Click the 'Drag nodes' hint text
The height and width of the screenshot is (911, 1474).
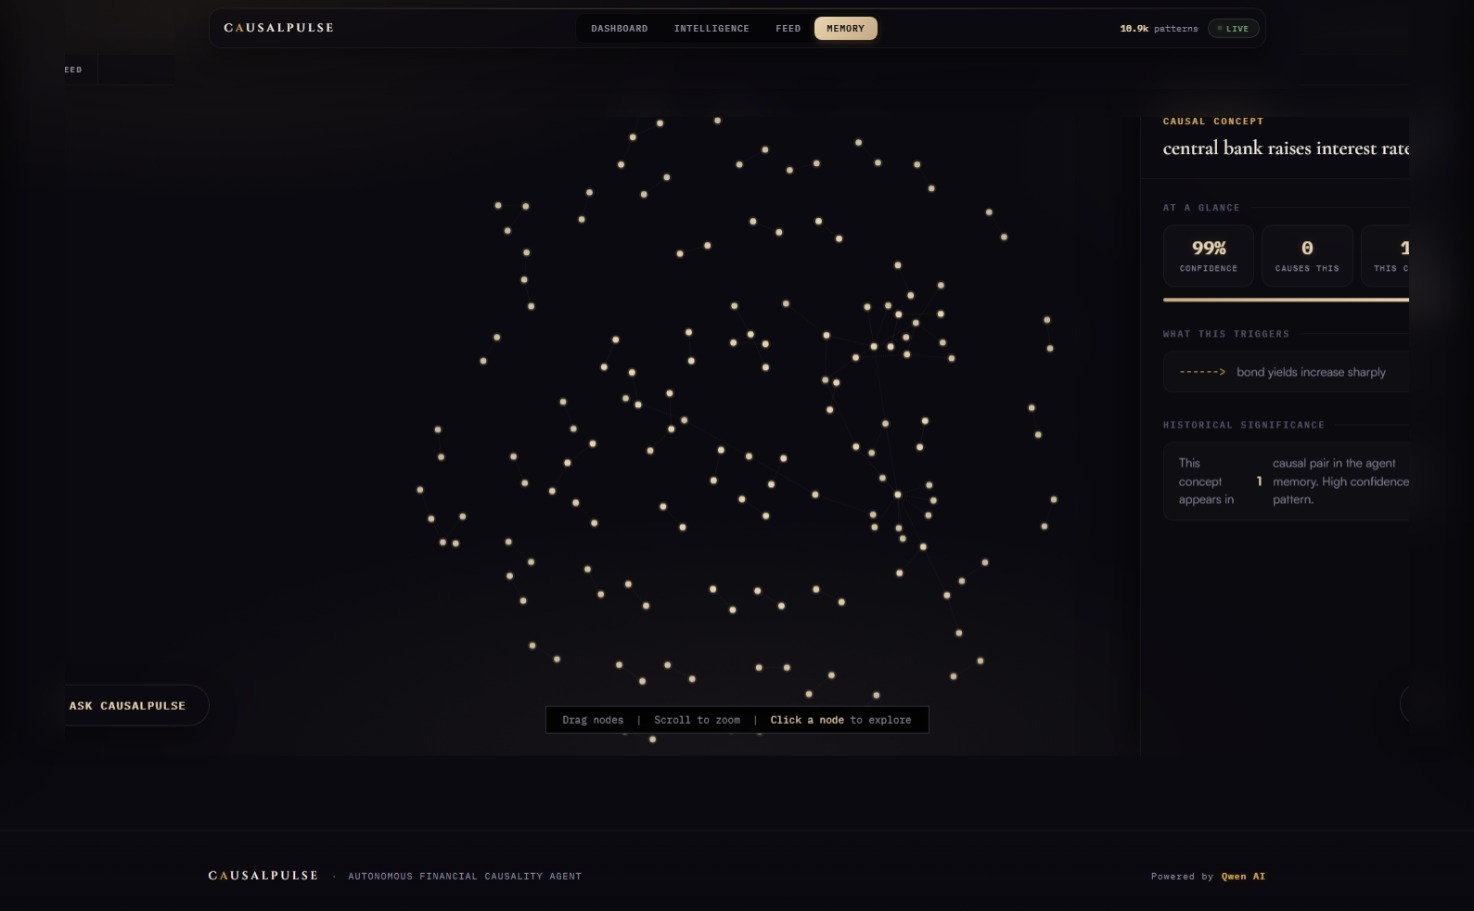592,720
